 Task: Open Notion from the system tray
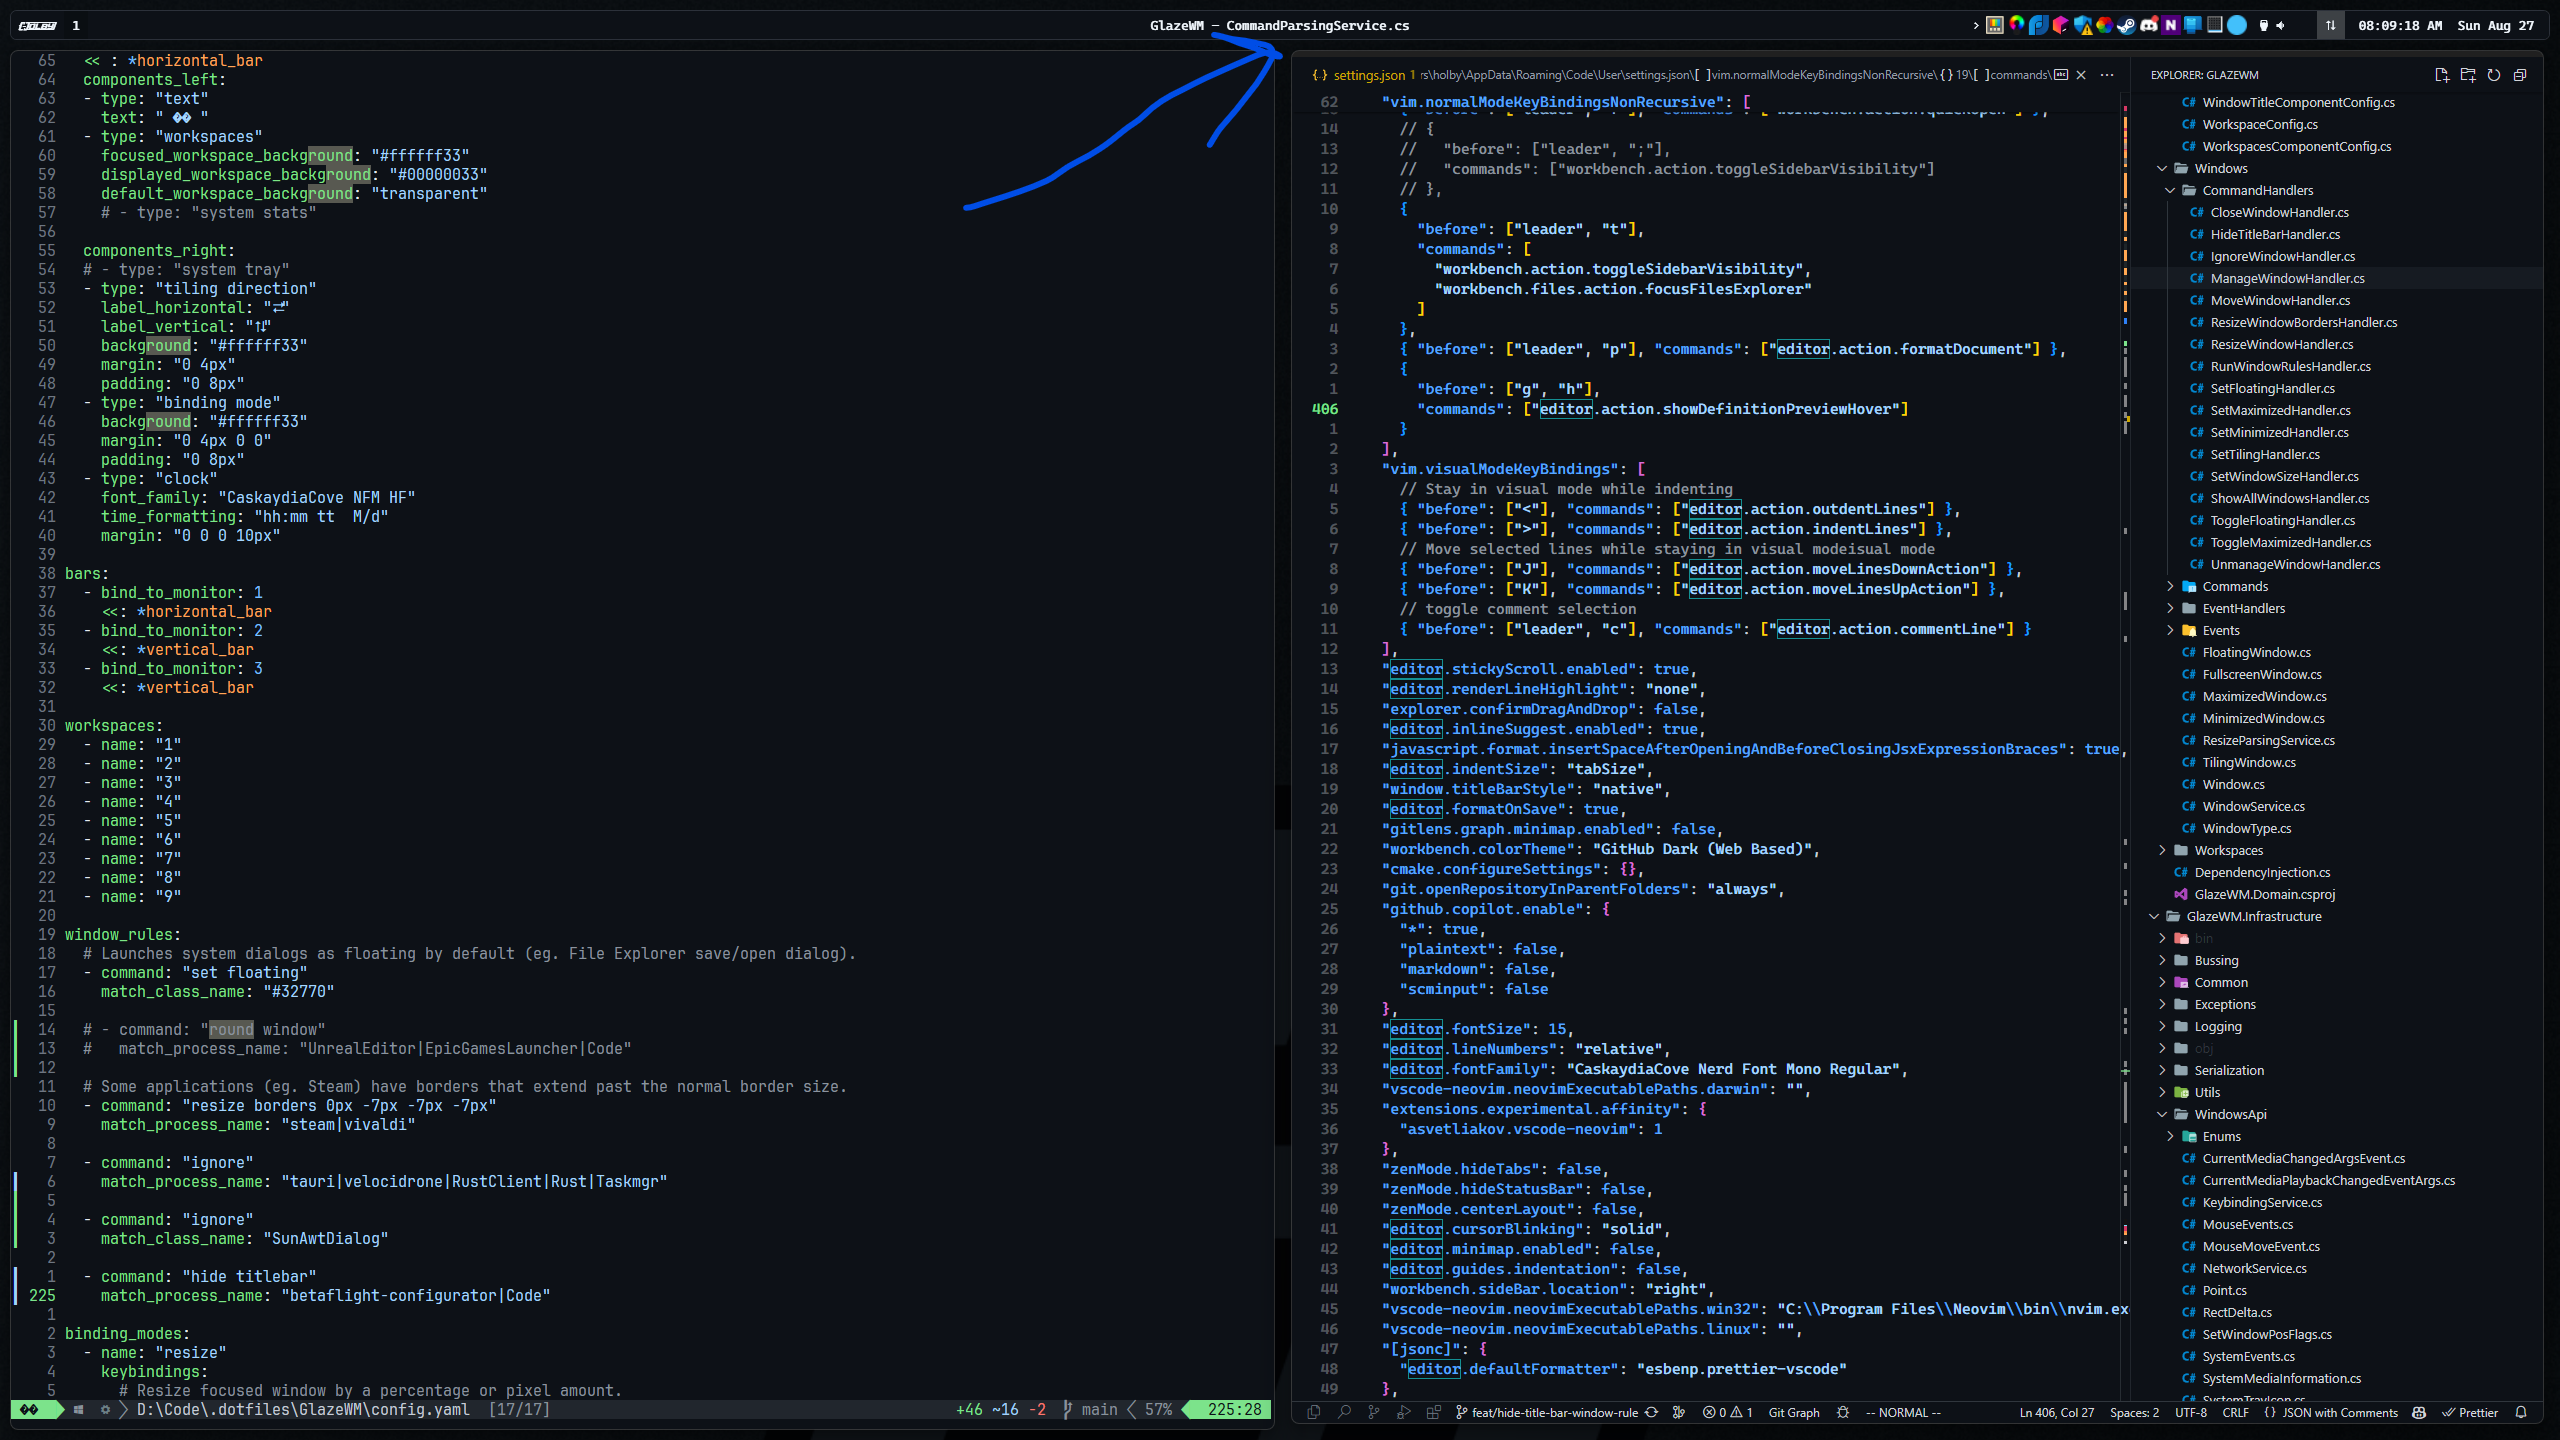(2172, 25)
